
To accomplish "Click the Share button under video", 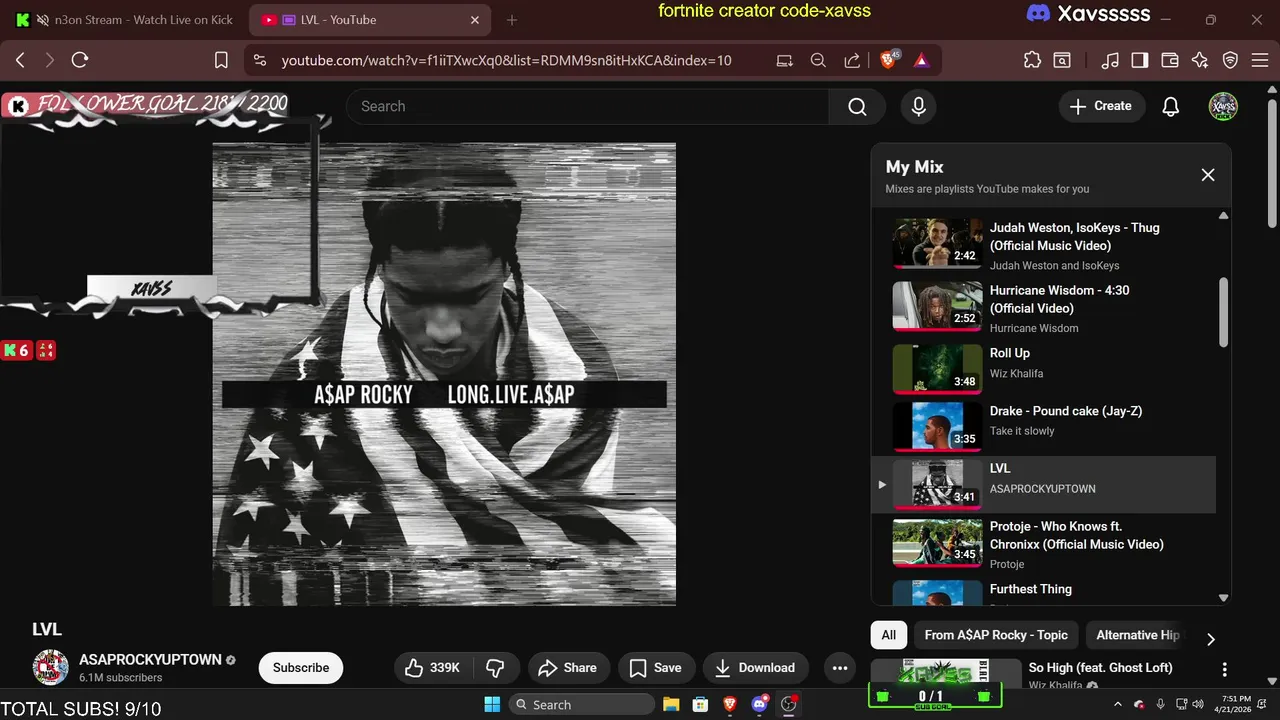I will [x=568, y=668].
